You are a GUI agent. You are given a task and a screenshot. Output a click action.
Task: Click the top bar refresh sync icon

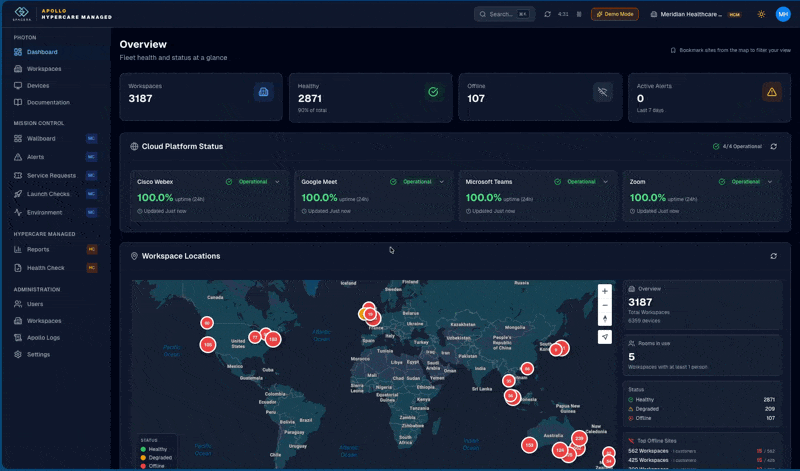click(547, 14)
